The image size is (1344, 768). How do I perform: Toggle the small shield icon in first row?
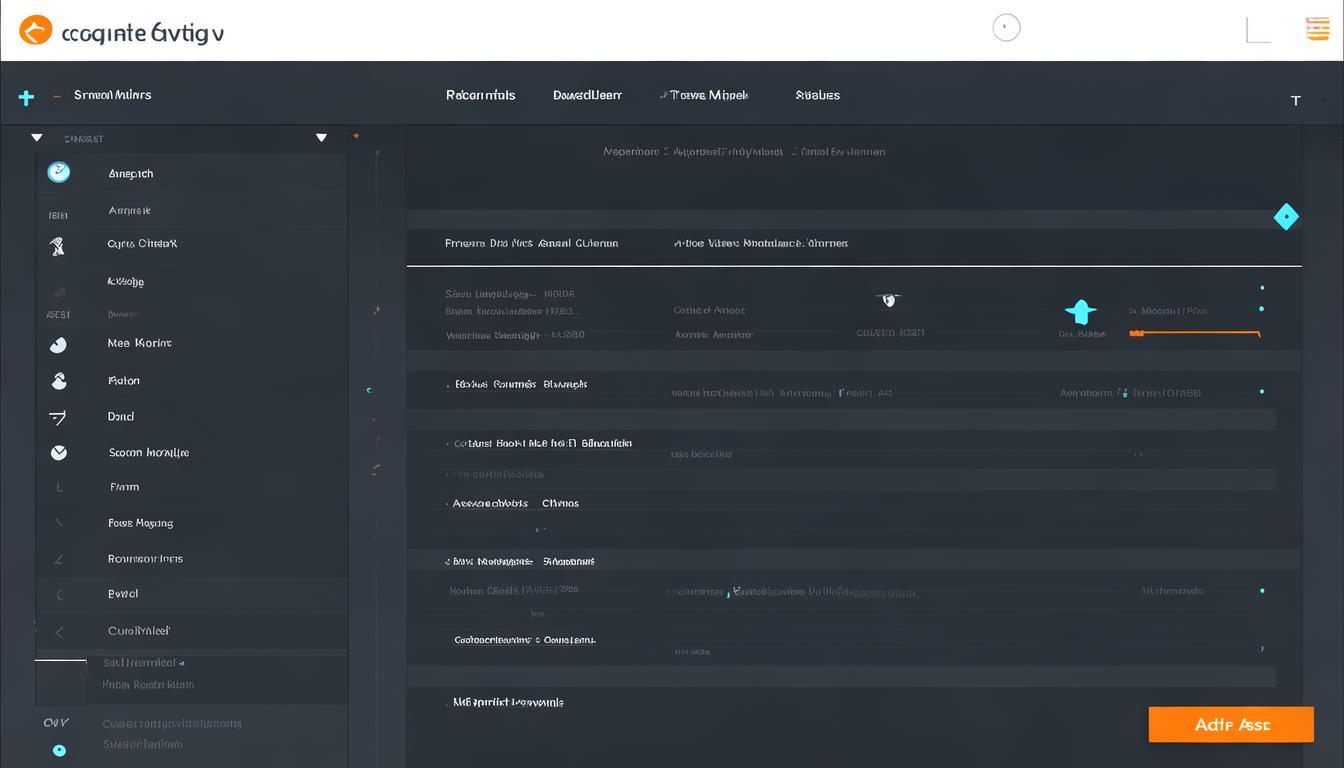click(888, 299)
